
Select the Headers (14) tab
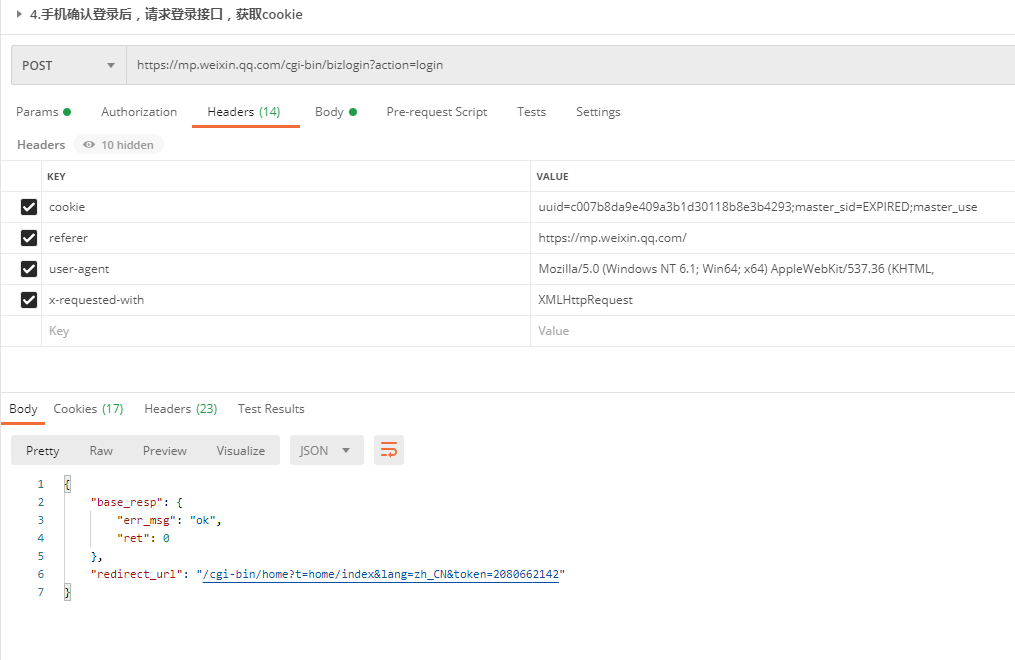point(244,112)
